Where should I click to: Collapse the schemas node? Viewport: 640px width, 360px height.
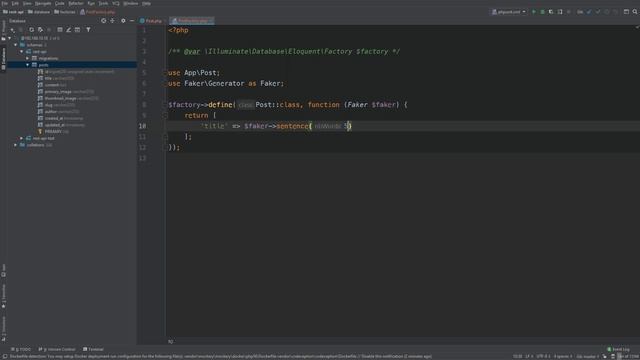(16, 45)
